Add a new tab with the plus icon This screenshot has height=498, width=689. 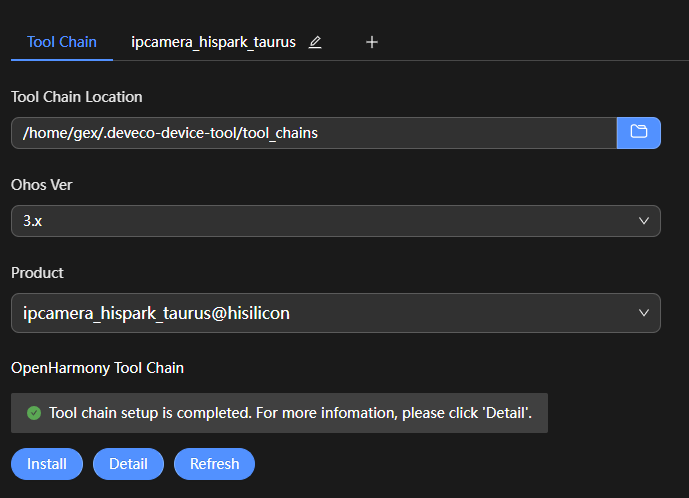[372, 42]
